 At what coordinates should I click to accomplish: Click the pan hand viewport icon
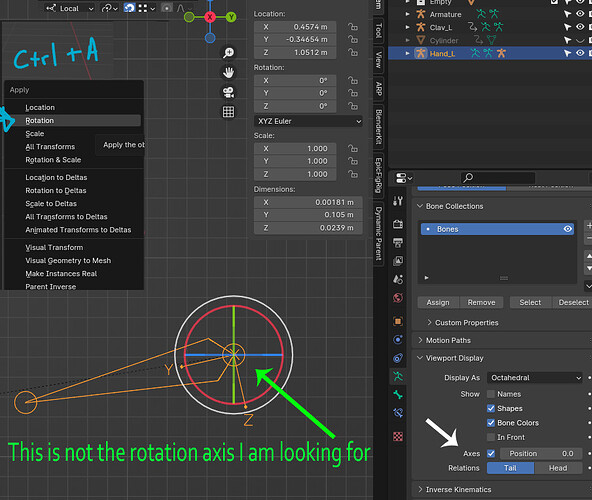point(228,72)
